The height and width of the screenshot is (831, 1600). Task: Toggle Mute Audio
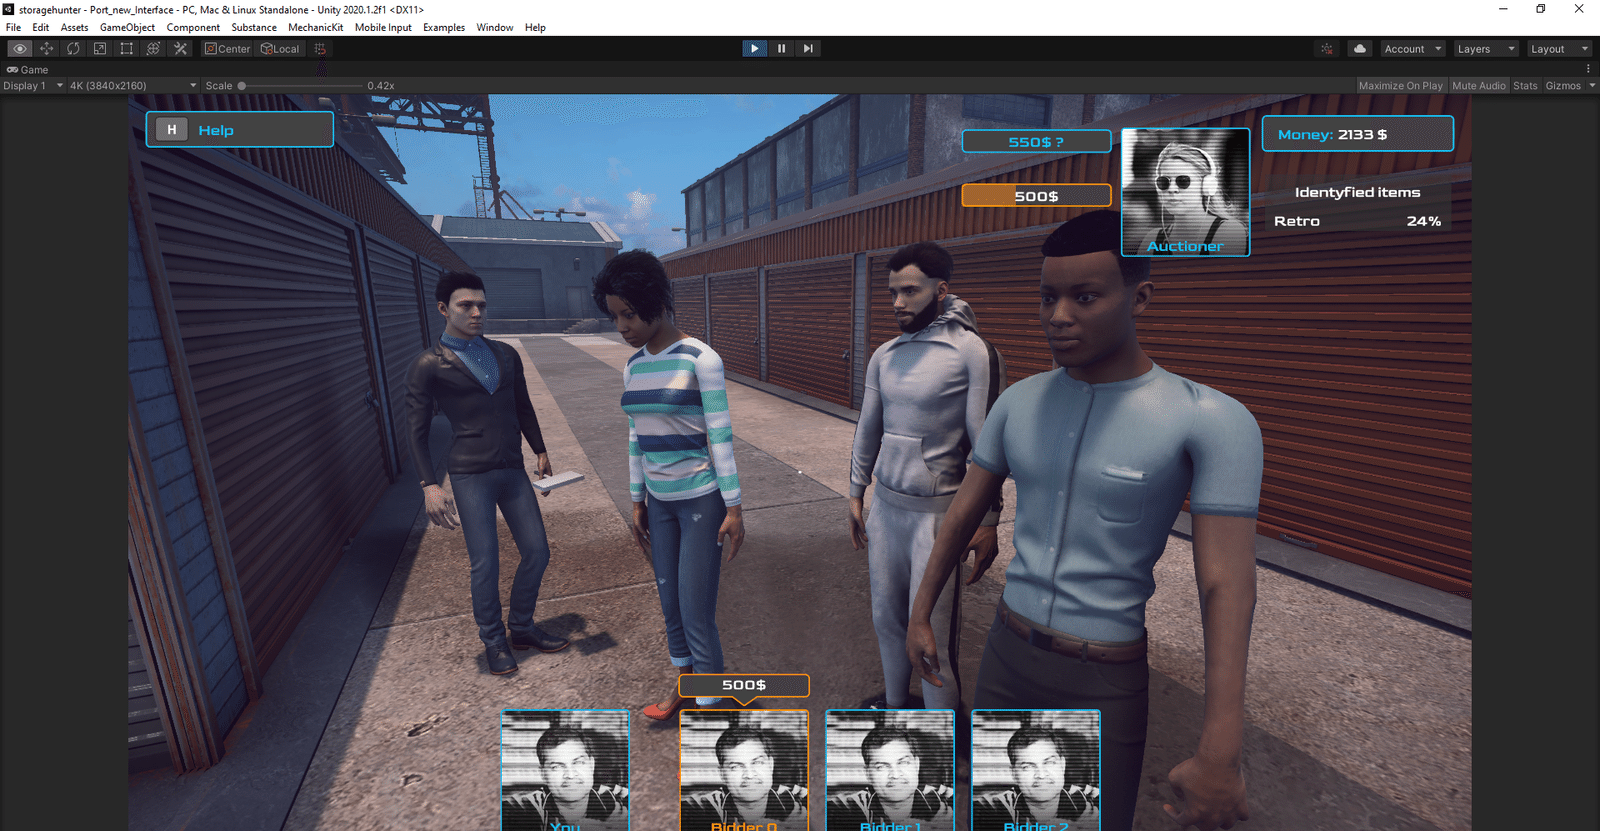coord(1479,86)
